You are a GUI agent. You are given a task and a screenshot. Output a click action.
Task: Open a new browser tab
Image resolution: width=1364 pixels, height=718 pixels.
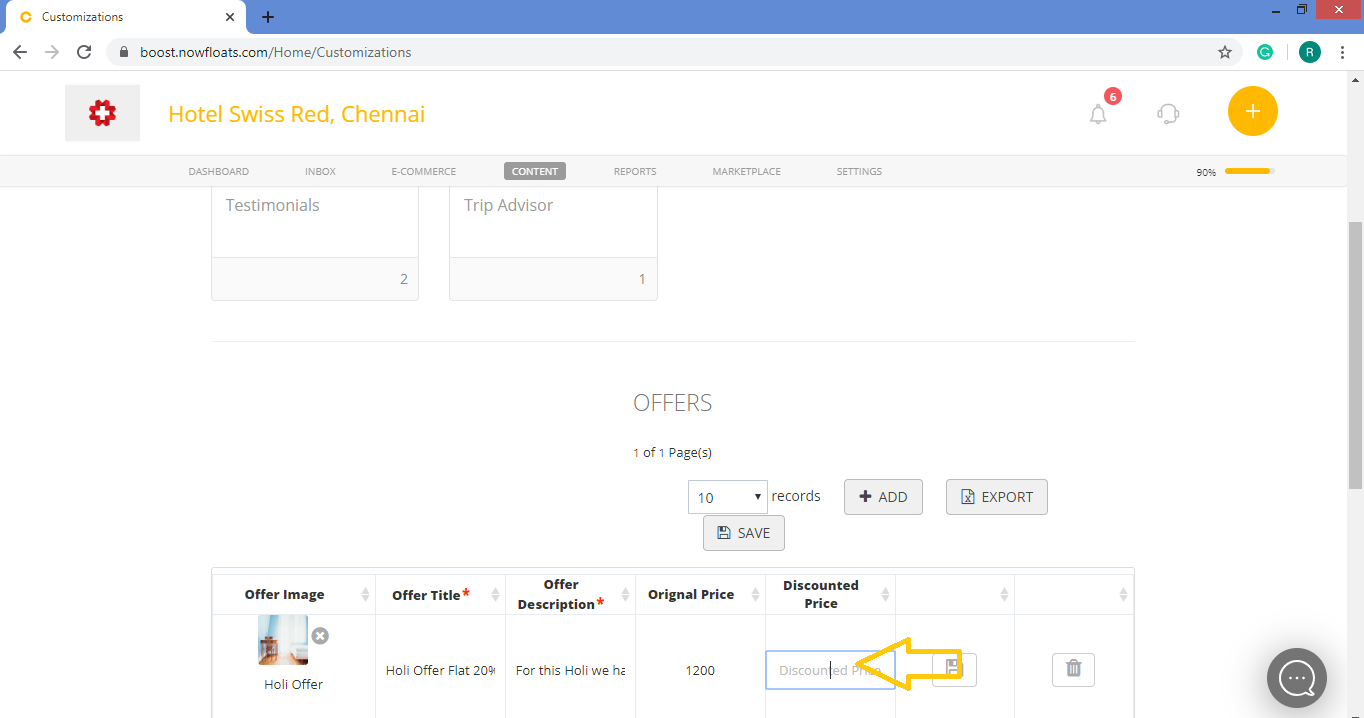tap(268, 17)
